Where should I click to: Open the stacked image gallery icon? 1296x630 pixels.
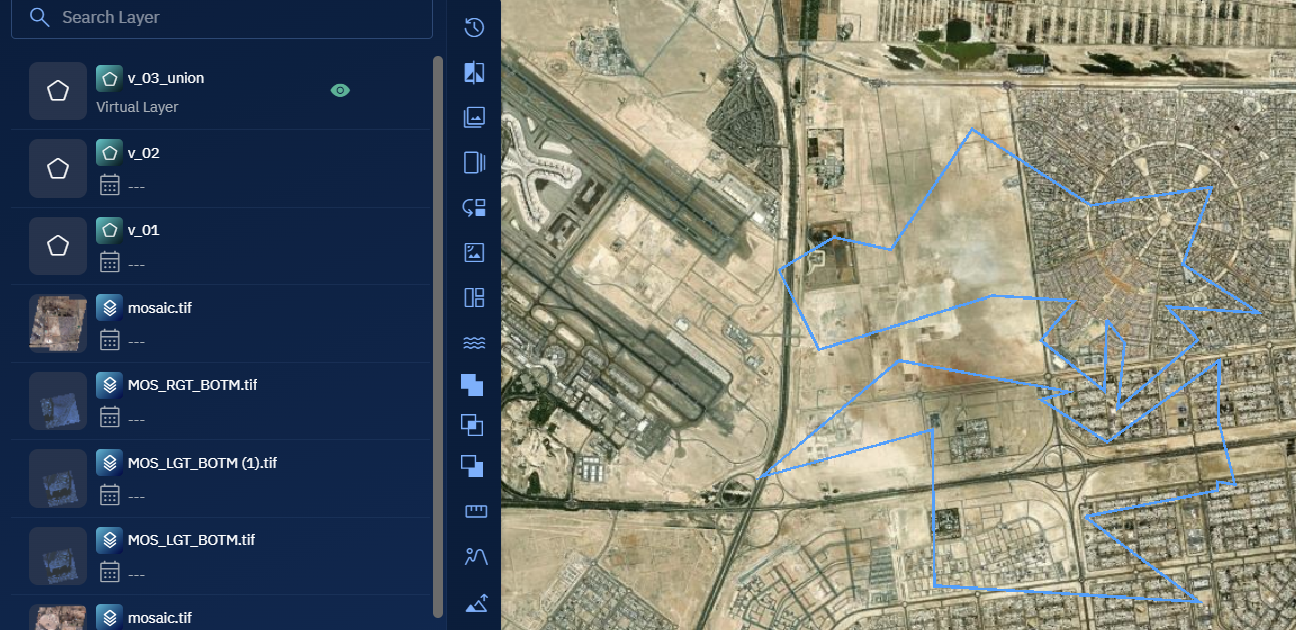[475, 117]
